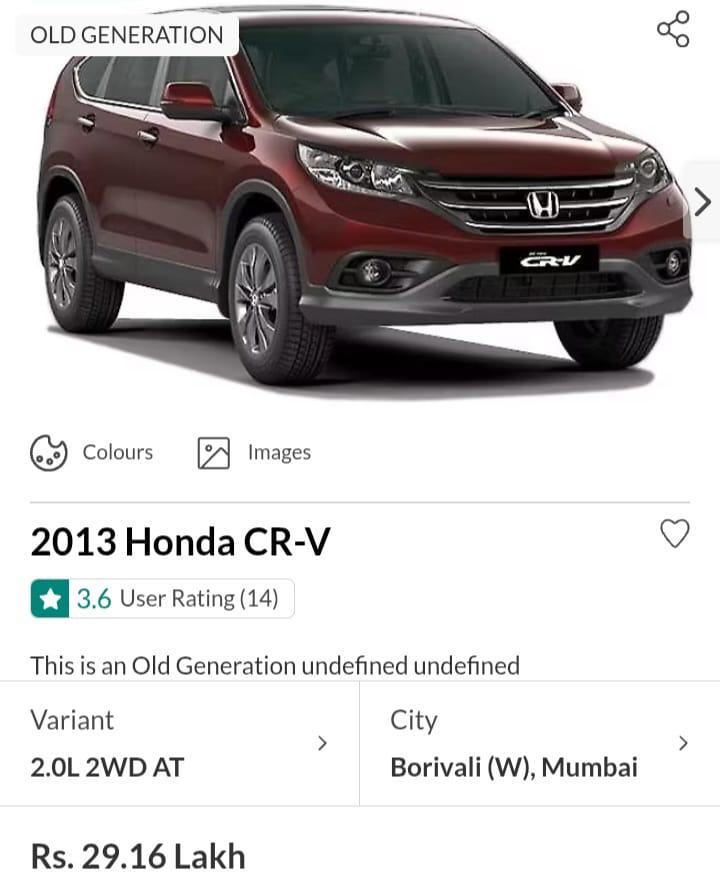Select the 2.0L 2WD AT variant field
The image size is (720, 889).
click(x=179, y=744)
